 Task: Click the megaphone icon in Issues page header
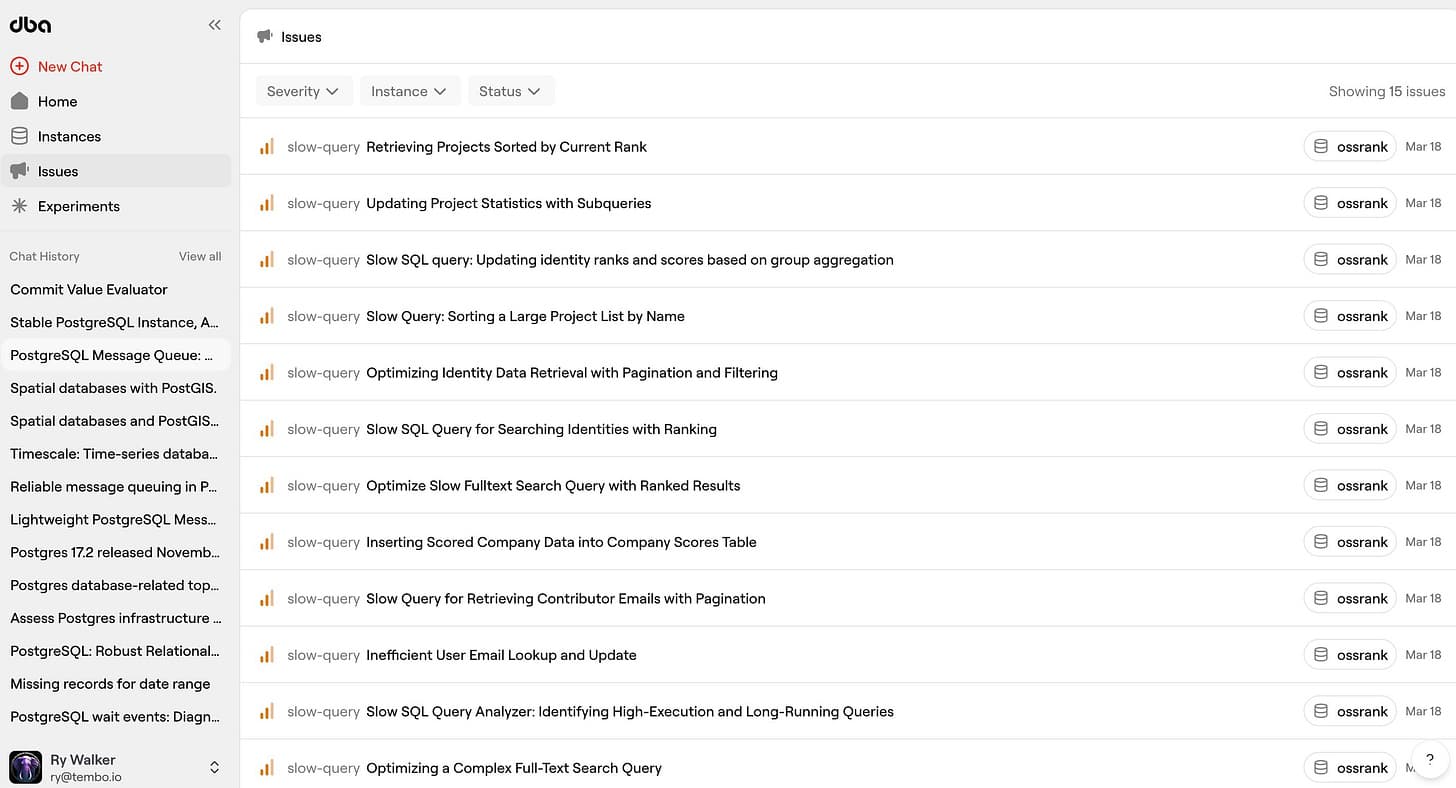point(265,37)
